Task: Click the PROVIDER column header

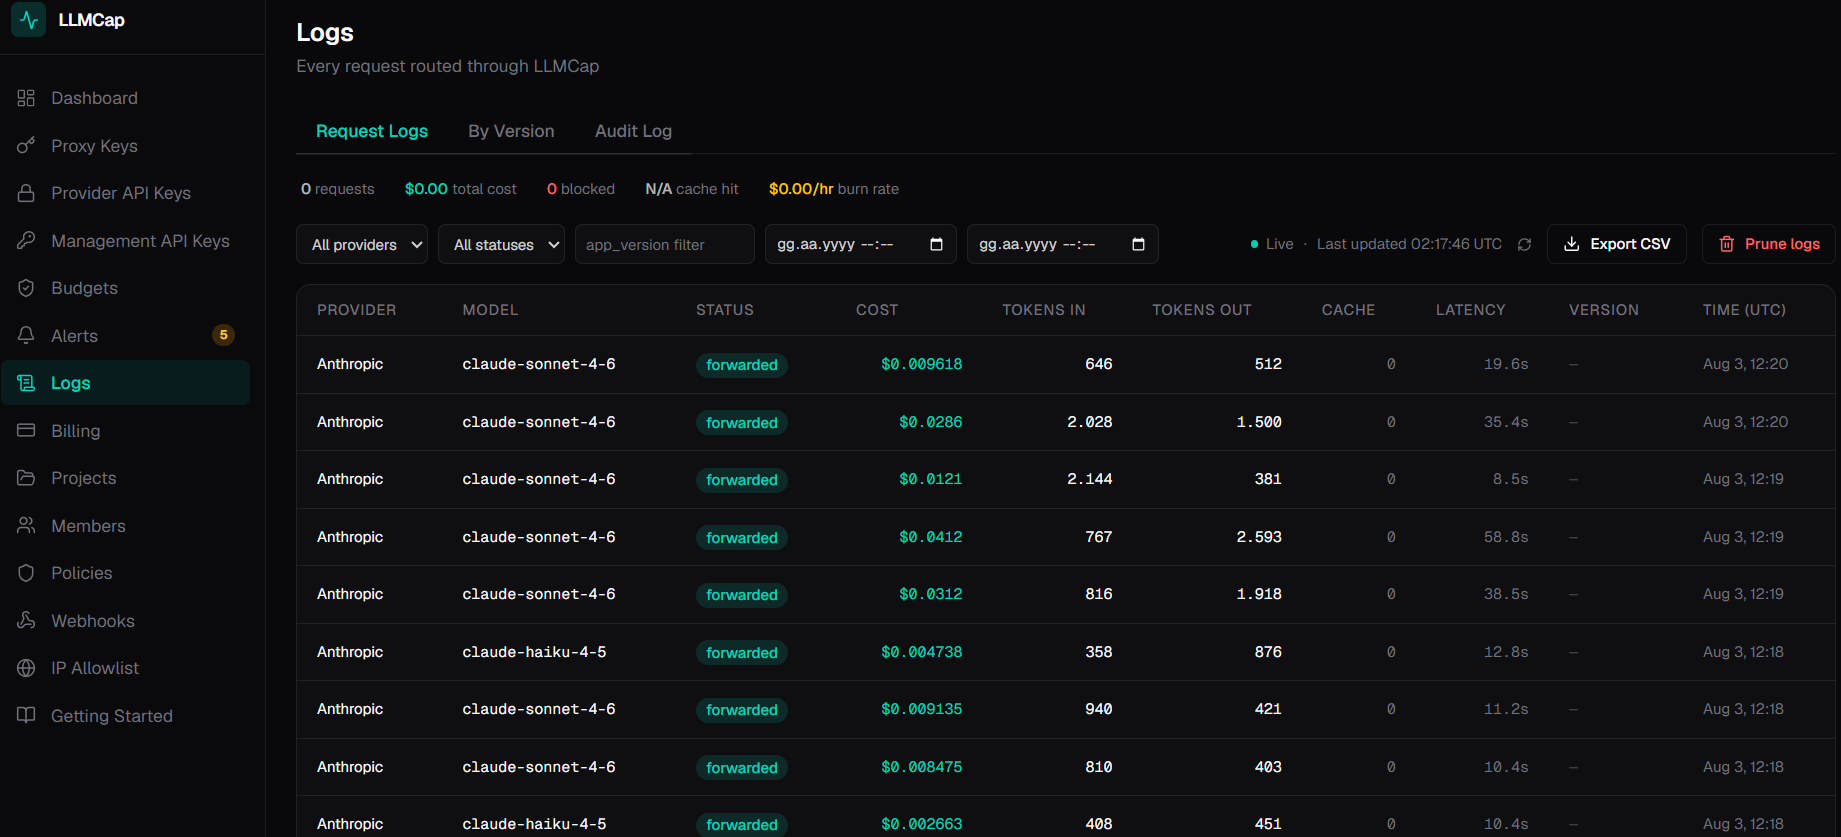Action: click(x=357, y=310)
